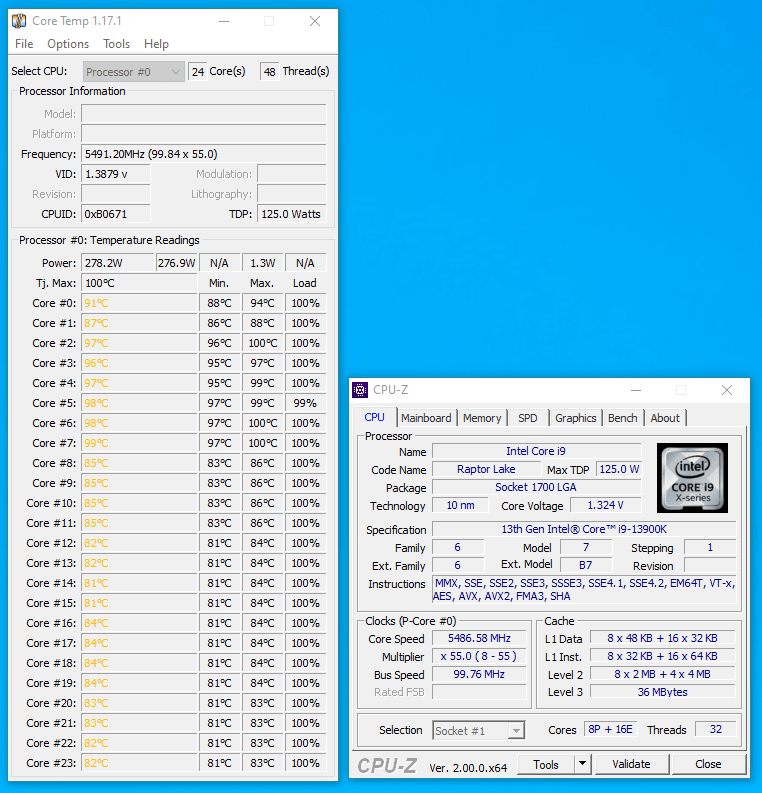Click the Core #20 load 100%
This screenshot has width=762, height=793.
305,703
